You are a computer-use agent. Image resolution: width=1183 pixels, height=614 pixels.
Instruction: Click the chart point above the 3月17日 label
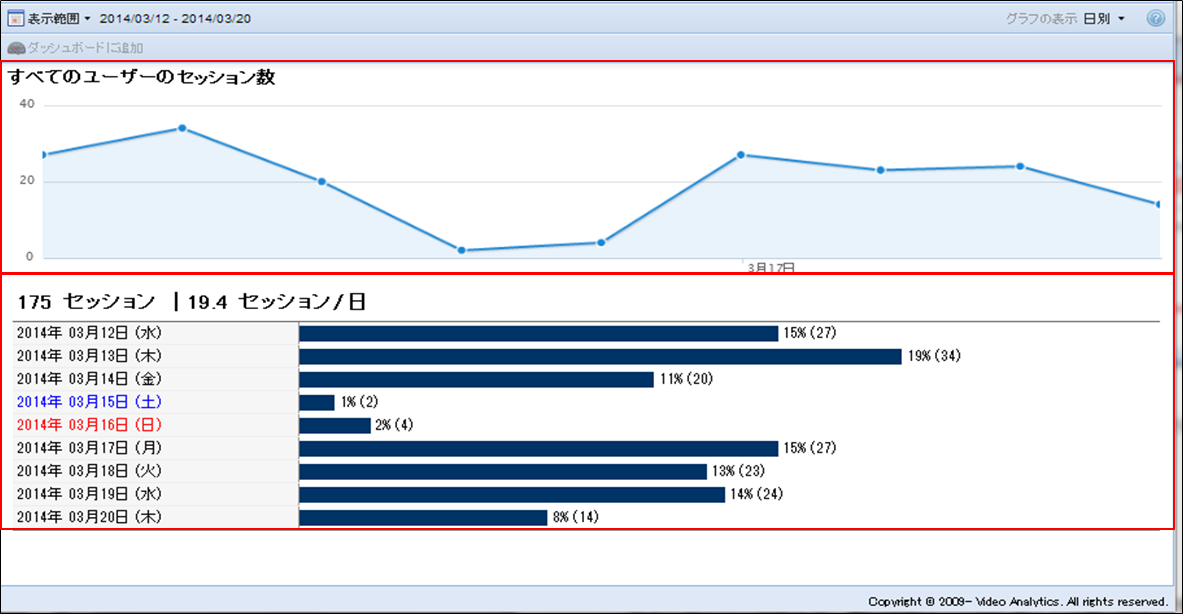tap(741, 155)
